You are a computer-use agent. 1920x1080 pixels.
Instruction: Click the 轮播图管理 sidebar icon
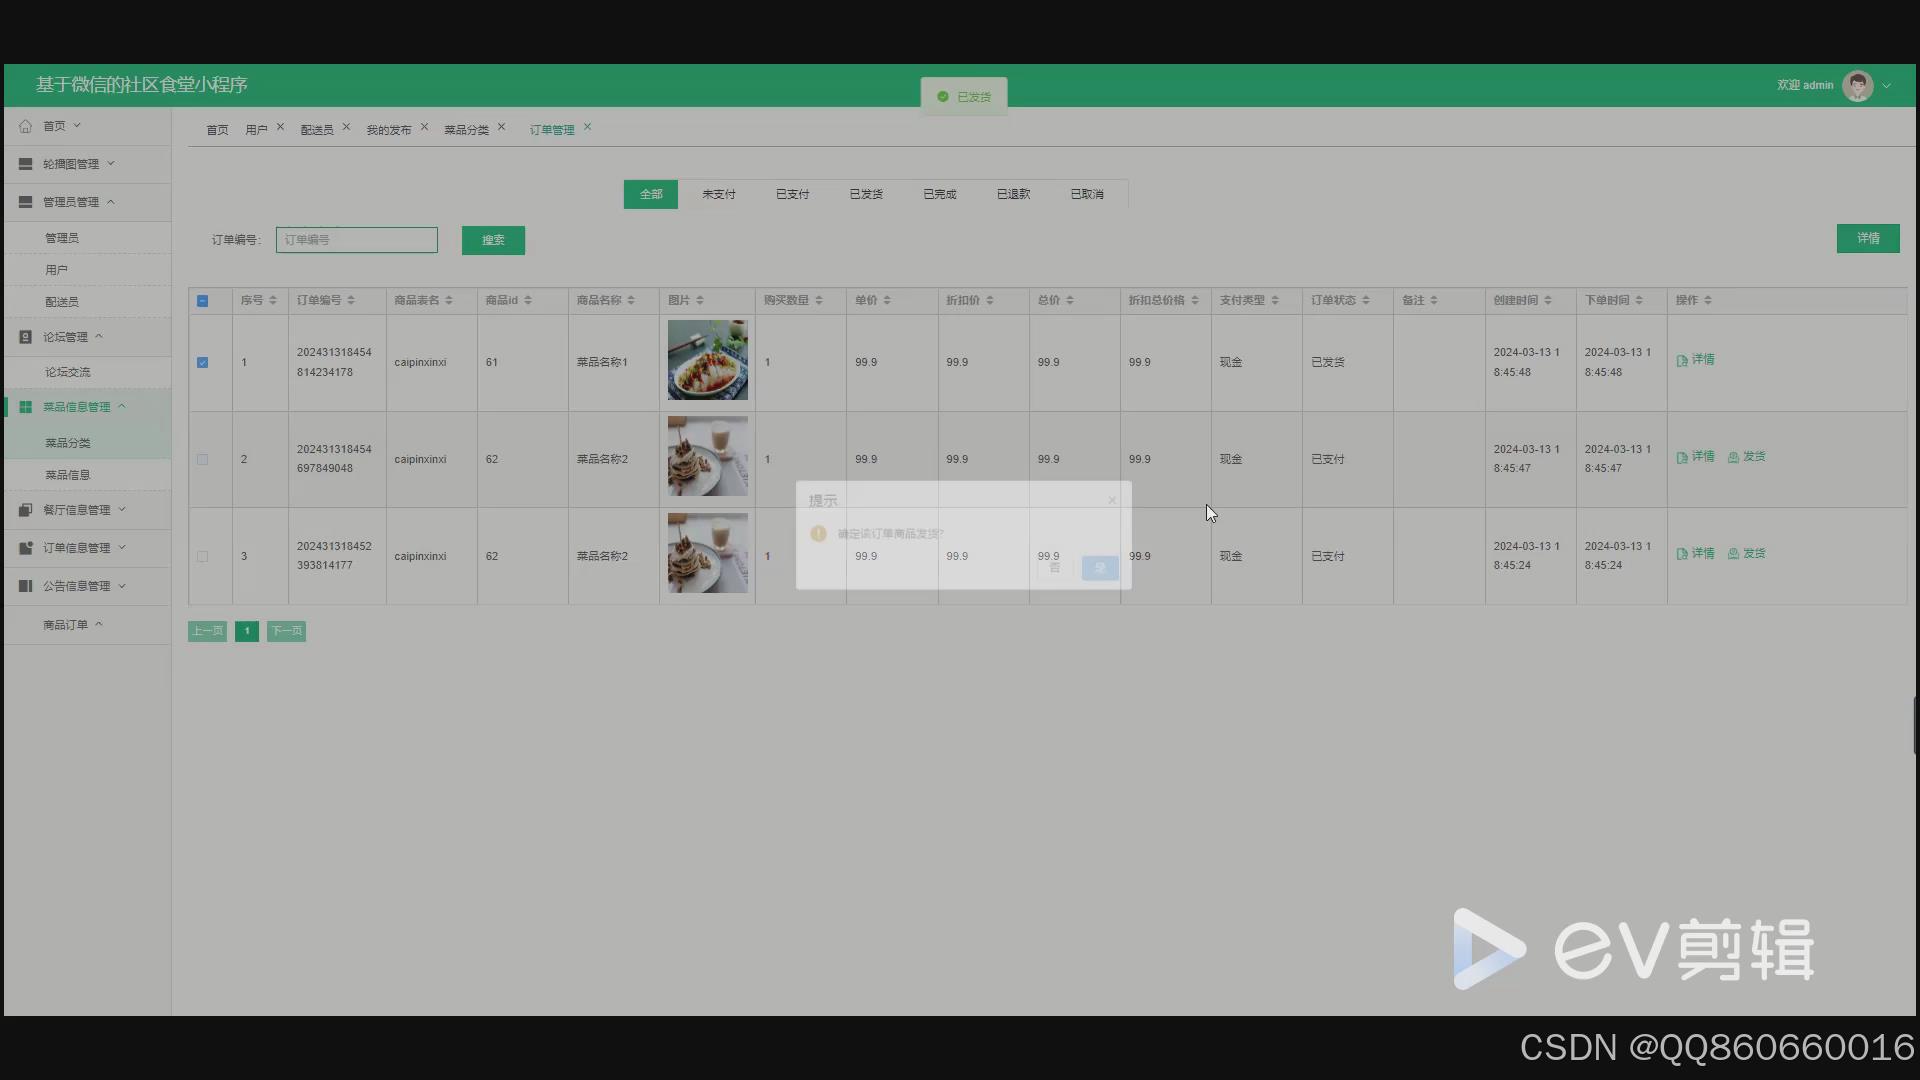pos(26,164)
